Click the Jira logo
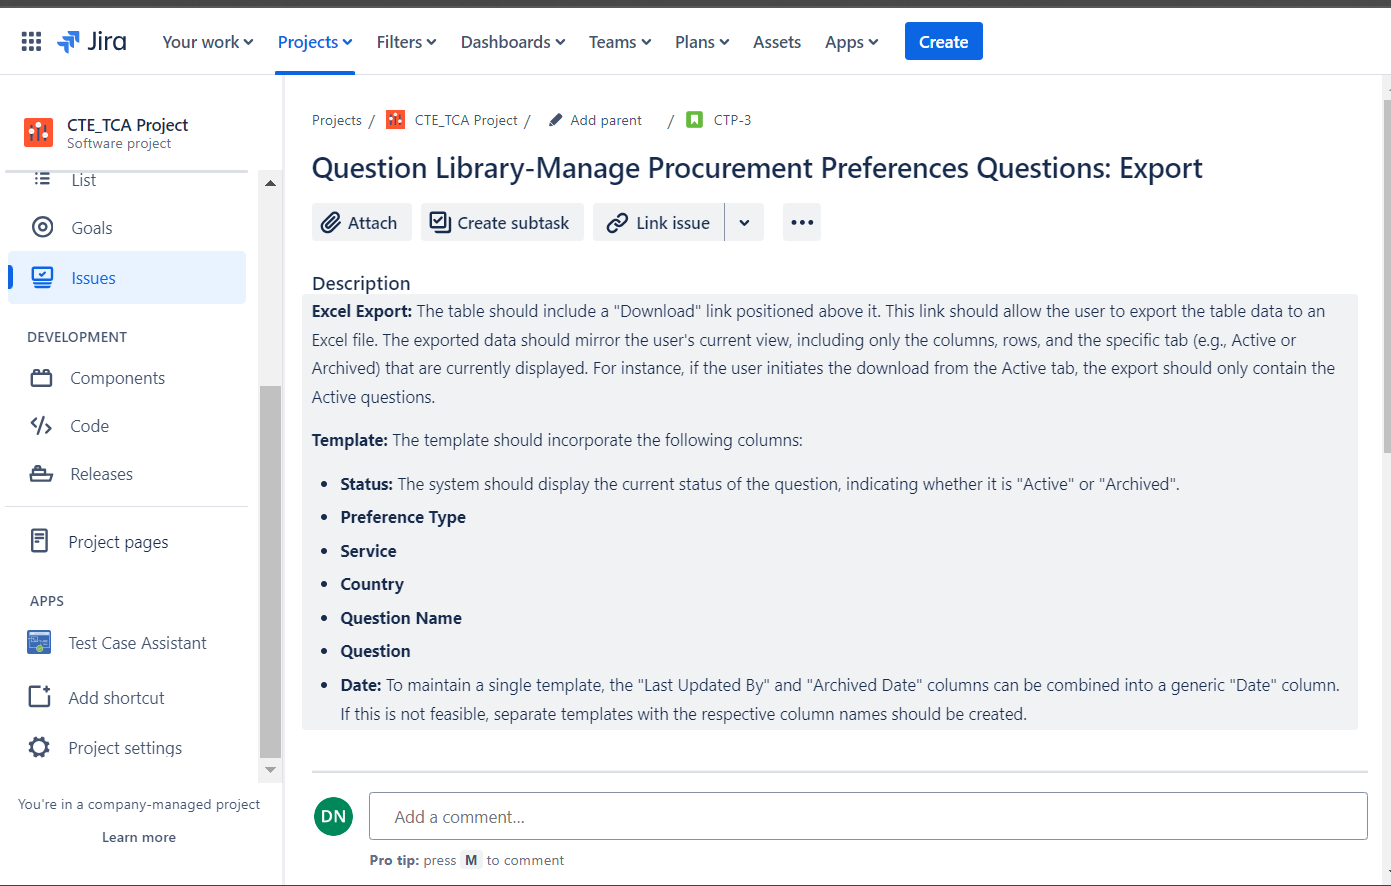1391x886 pixels. [92, 41]
